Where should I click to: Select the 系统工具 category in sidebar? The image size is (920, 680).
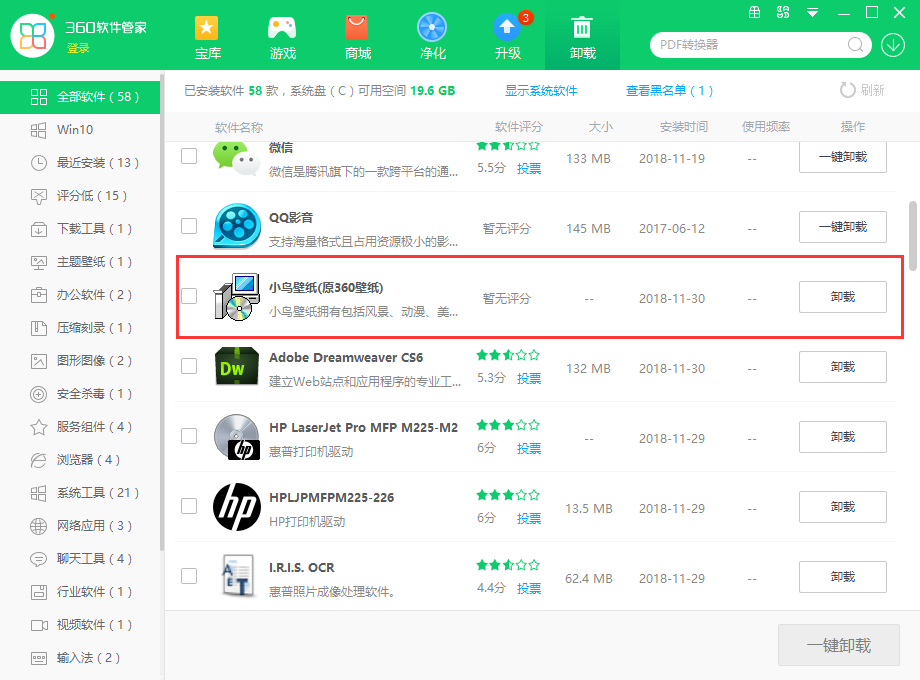[x=80, y=493]
